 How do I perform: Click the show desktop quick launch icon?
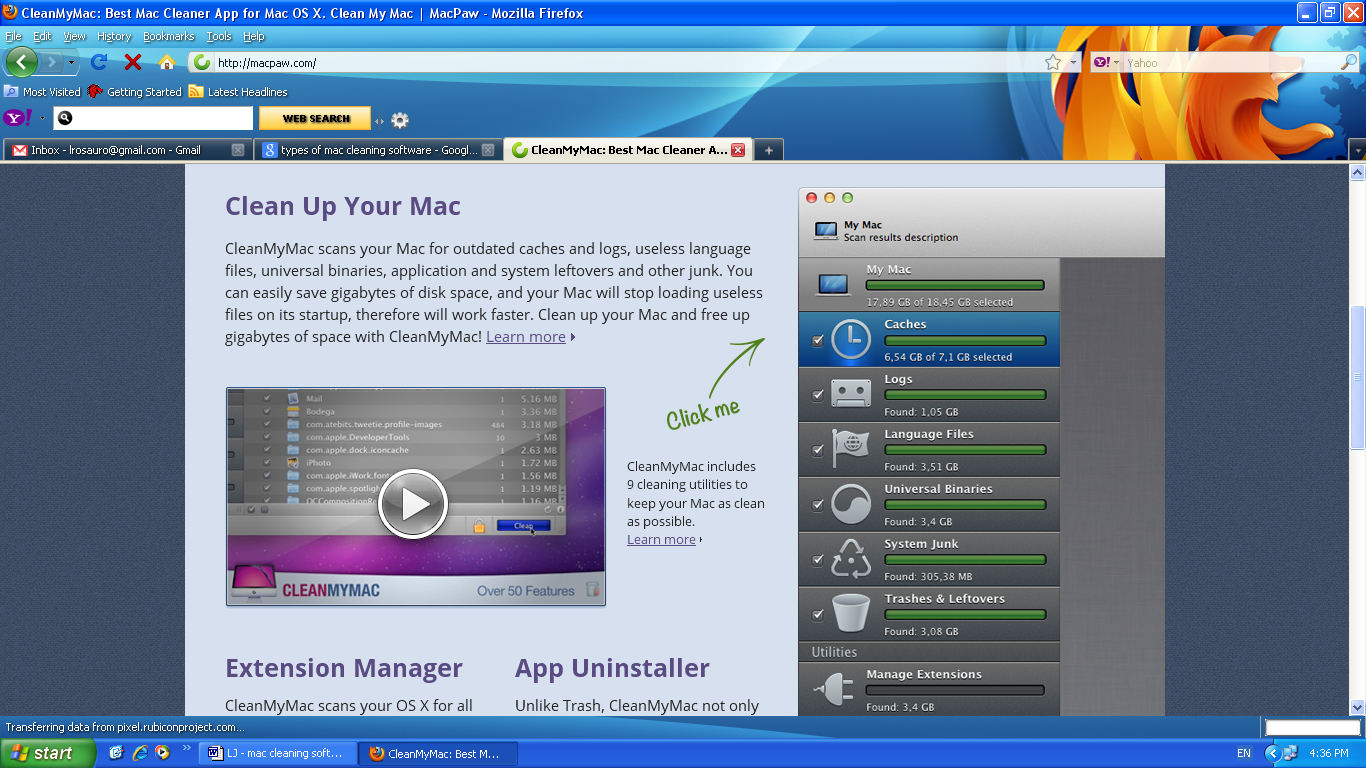[116, 753]
